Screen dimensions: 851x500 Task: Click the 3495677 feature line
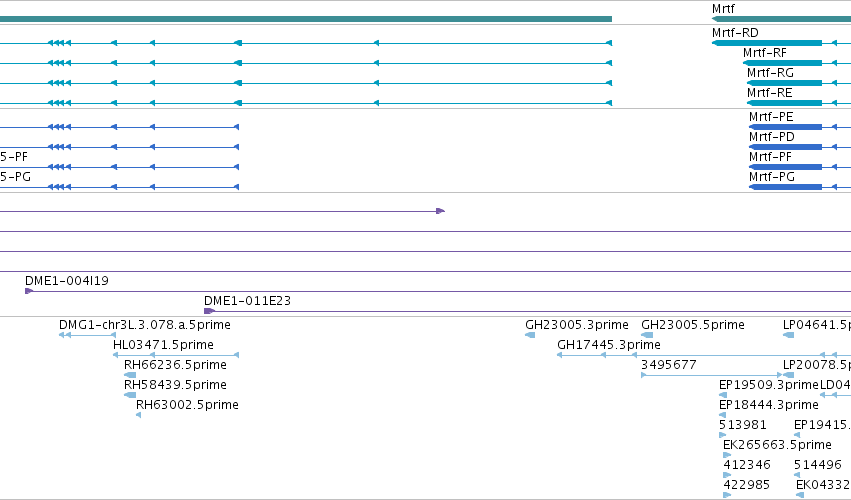712,375
